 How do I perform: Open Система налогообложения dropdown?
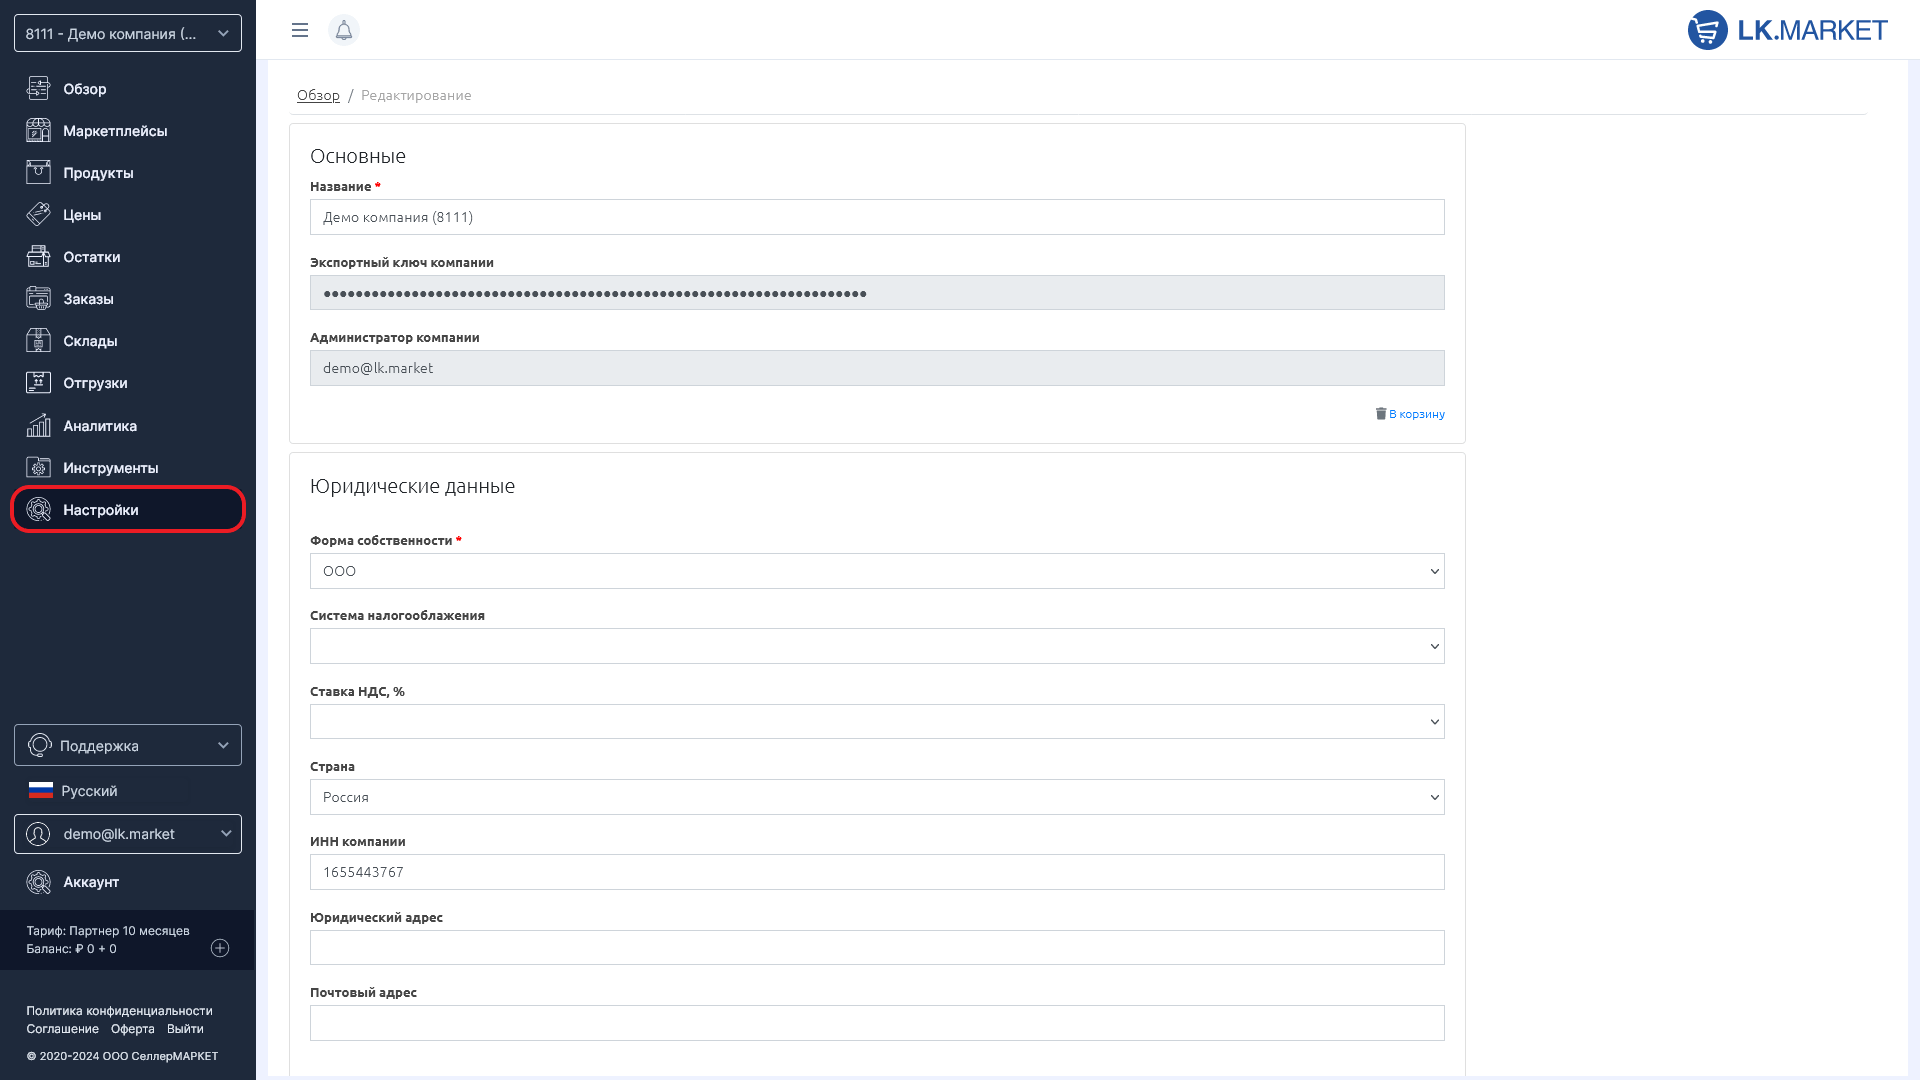click(x=876, y=646)
